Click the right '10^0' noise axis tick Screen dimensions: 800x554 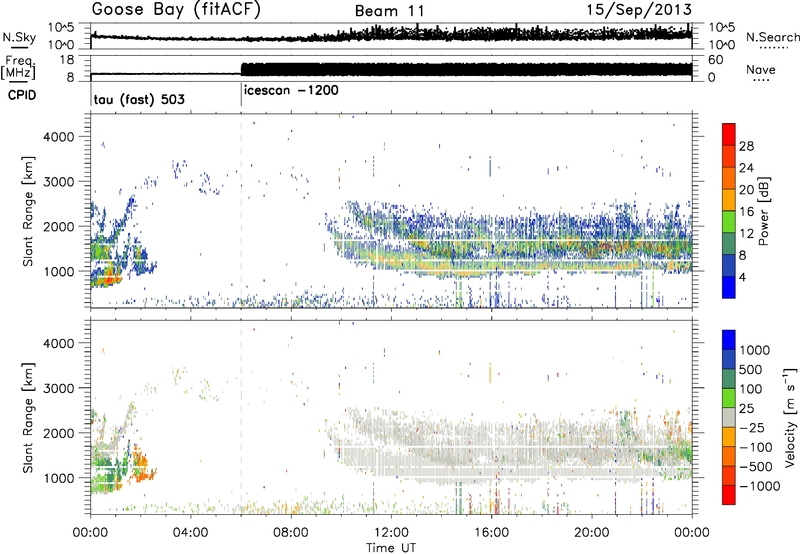721,45
